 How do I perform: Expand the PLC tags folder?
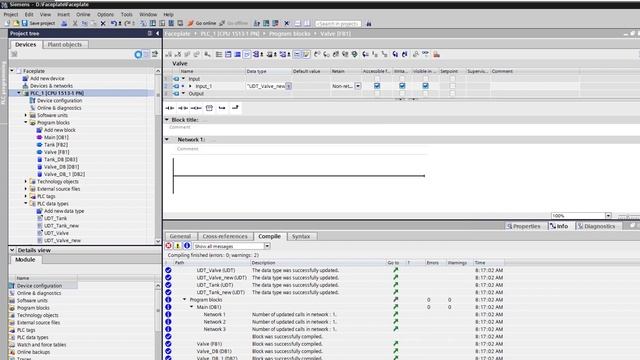coord(26,196)
